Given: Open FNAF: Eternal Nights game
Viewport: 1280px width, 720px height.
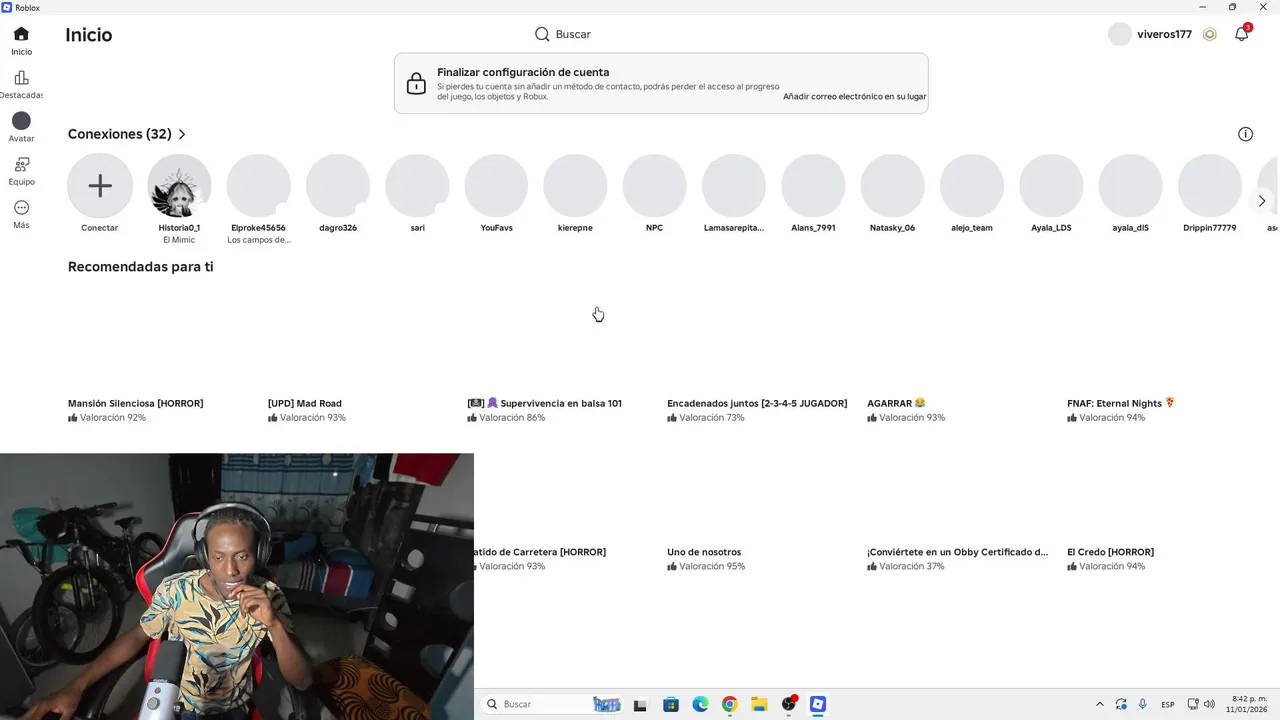Looking at the screenshot, I should (1121, 404).
